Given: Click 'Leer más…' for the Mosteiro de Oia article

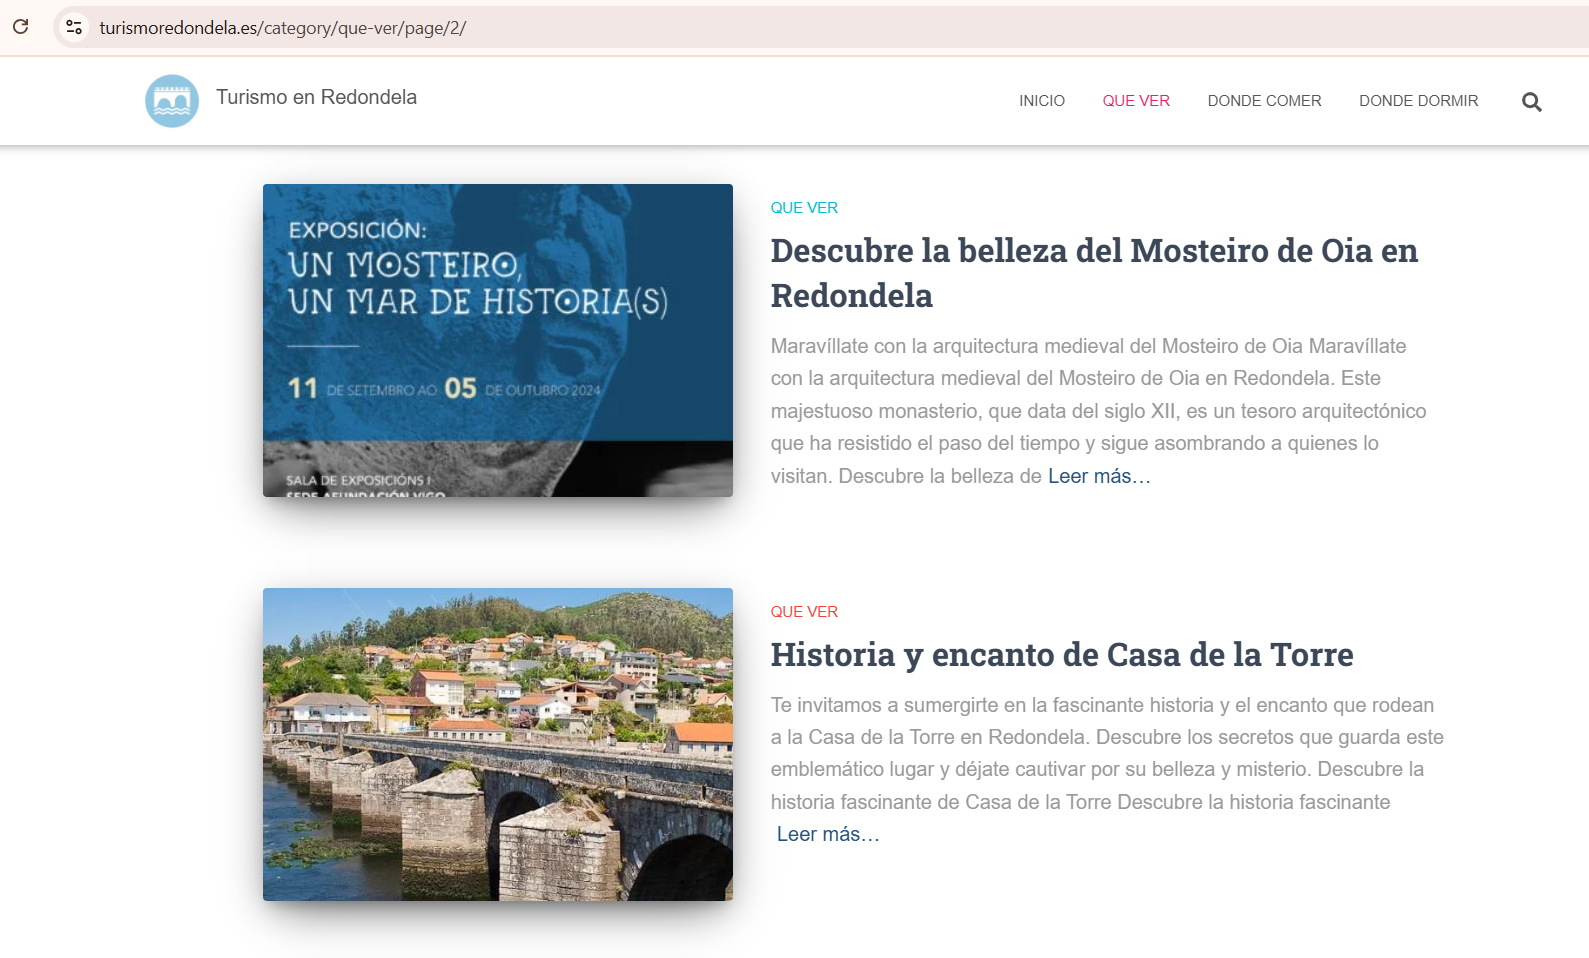Looking at the screenshot, I should pyautogui.click(x=1099, y=476).
